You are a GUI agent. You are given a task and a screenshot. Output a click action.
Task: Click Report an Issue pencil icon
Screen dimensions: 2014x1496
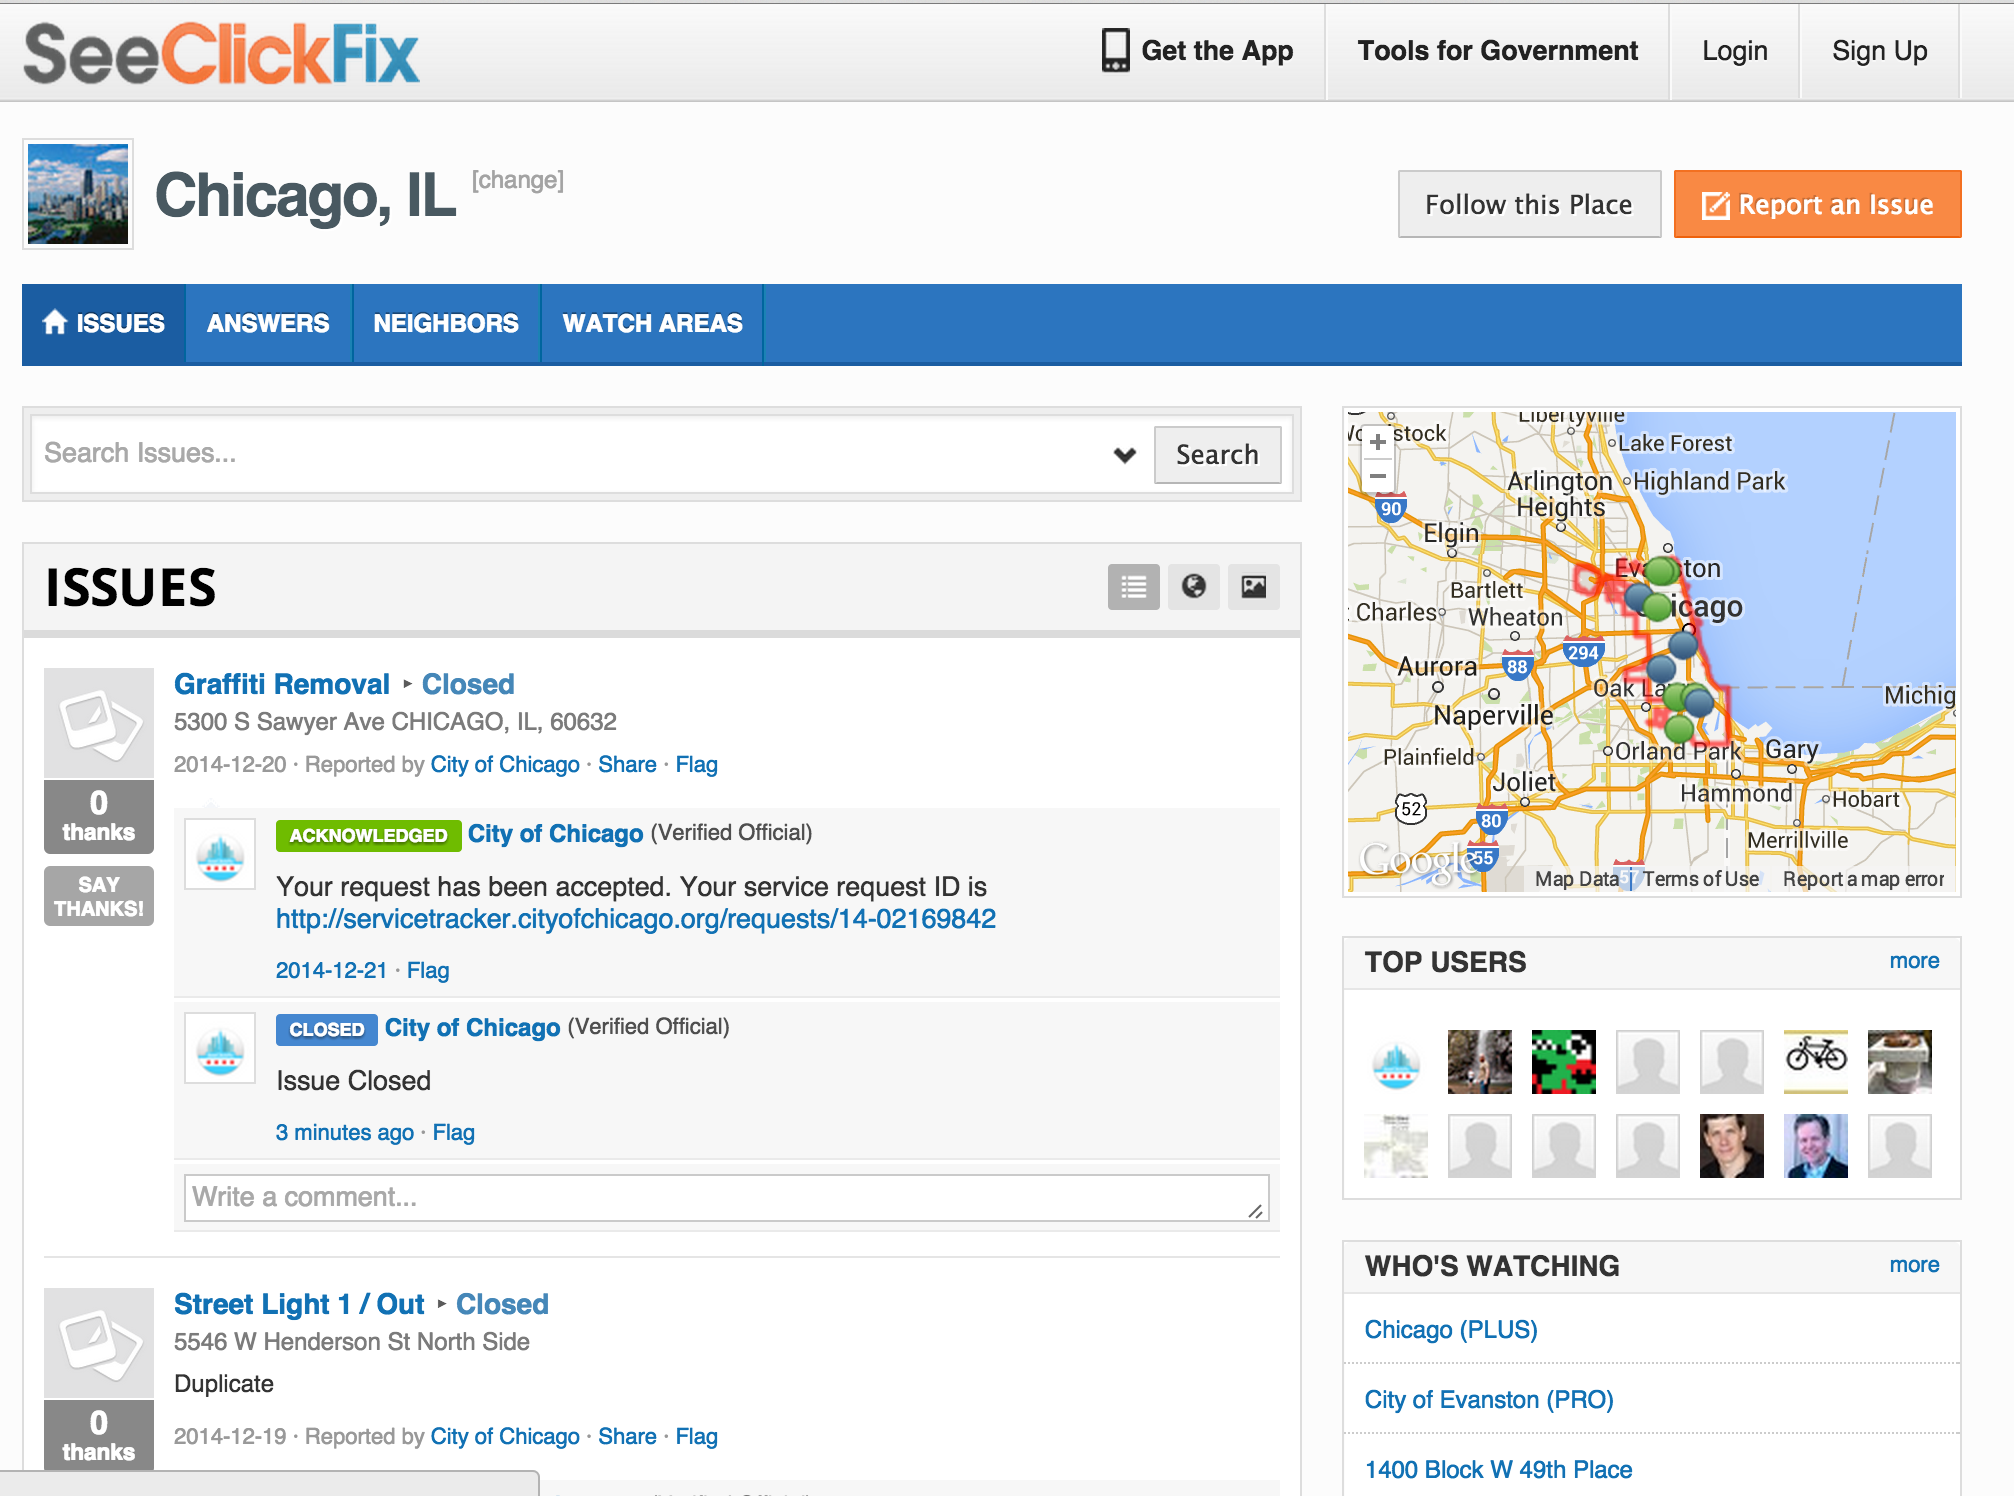point(1715,205)
